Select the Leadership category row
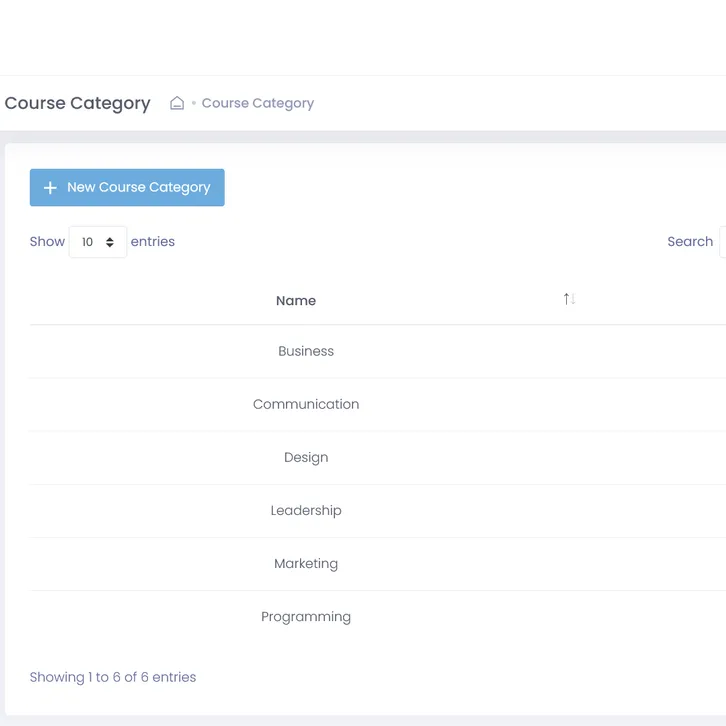726x726 pixels. click(x=306, y=511)
